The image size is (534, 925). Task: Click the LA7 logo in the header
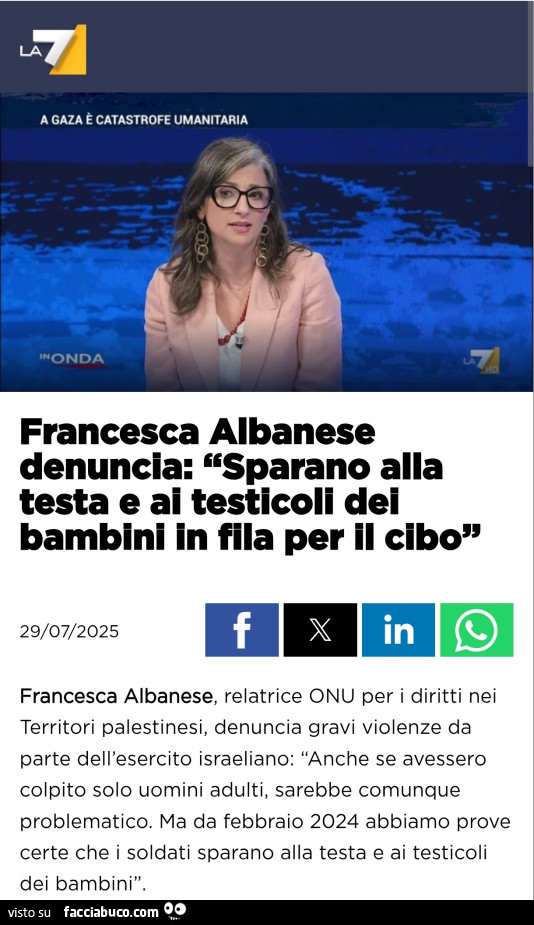pos(53,50)
